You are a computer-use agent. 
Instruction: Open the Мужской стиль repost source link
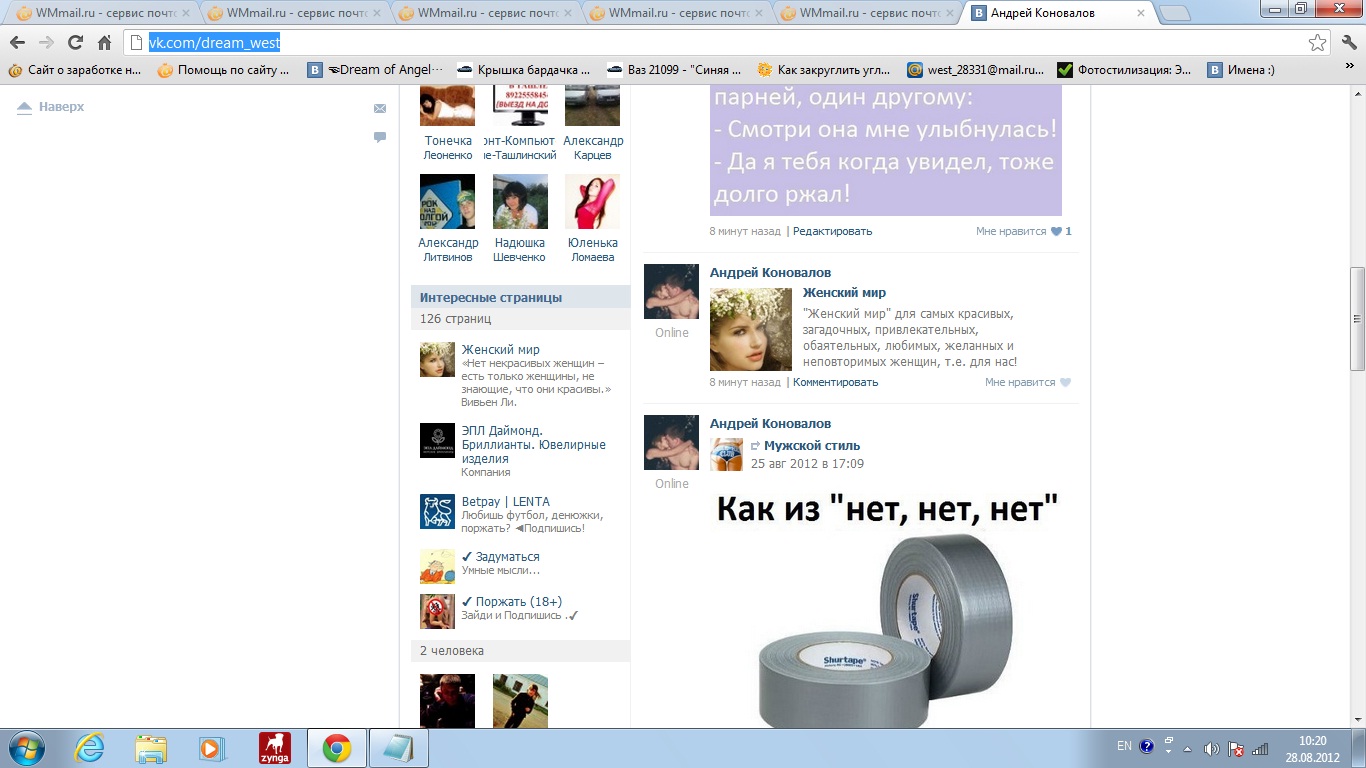click(x=812, y=446)
